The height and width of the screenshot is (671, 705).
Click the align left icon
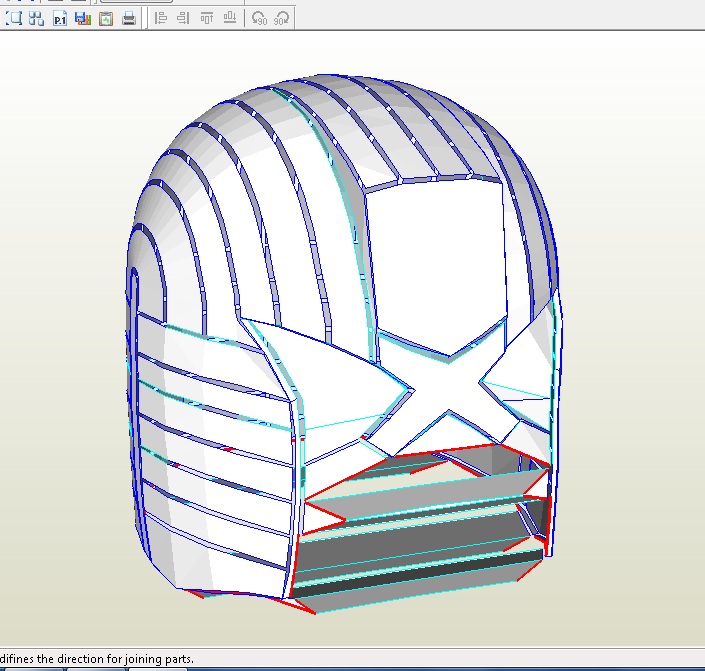161,18
